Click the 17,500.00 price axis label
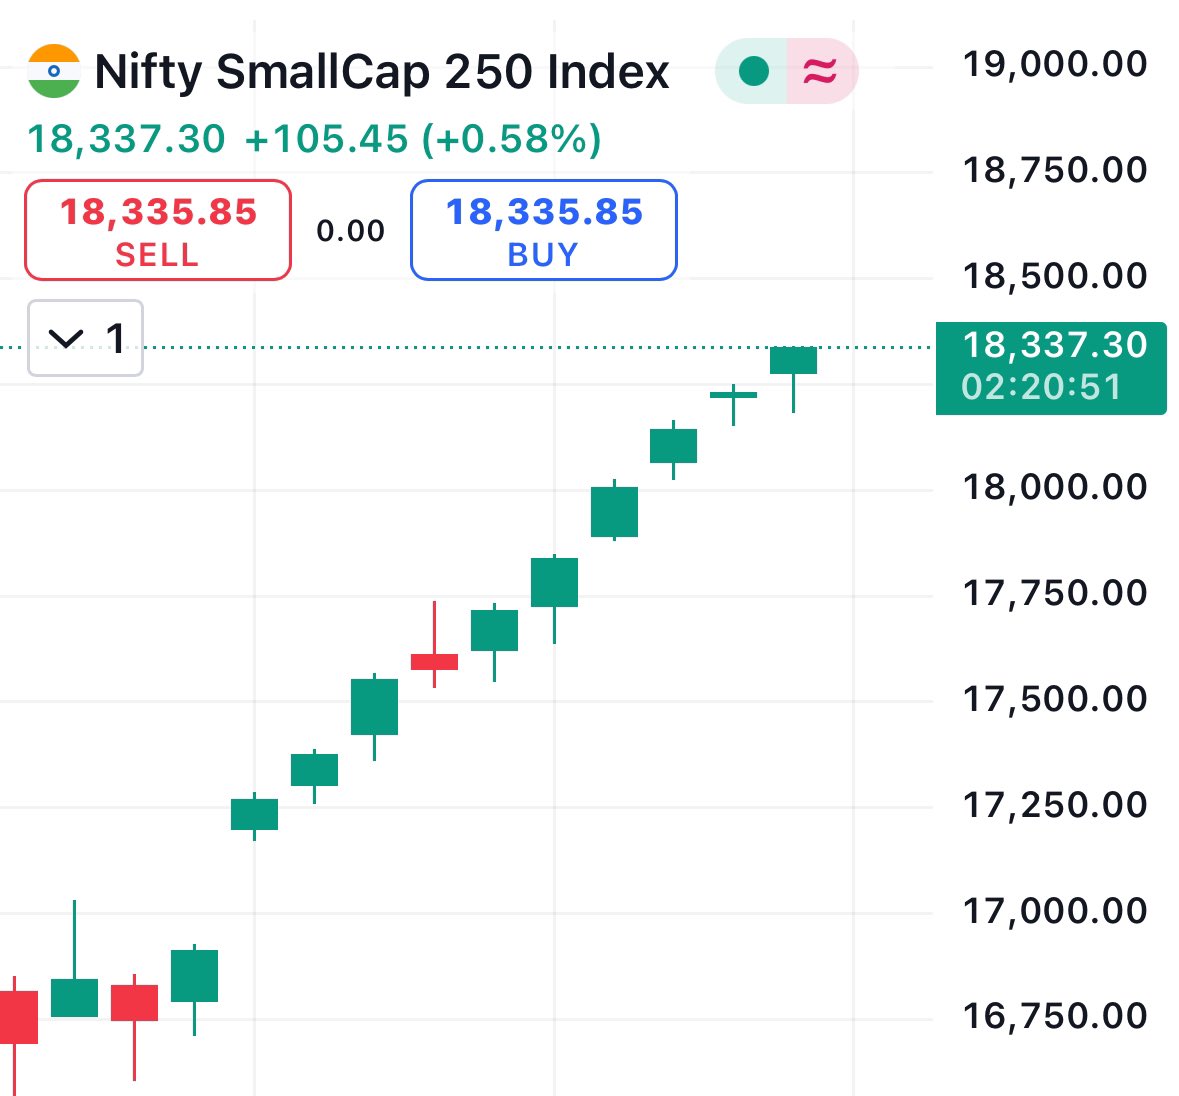 (1054, 699)
